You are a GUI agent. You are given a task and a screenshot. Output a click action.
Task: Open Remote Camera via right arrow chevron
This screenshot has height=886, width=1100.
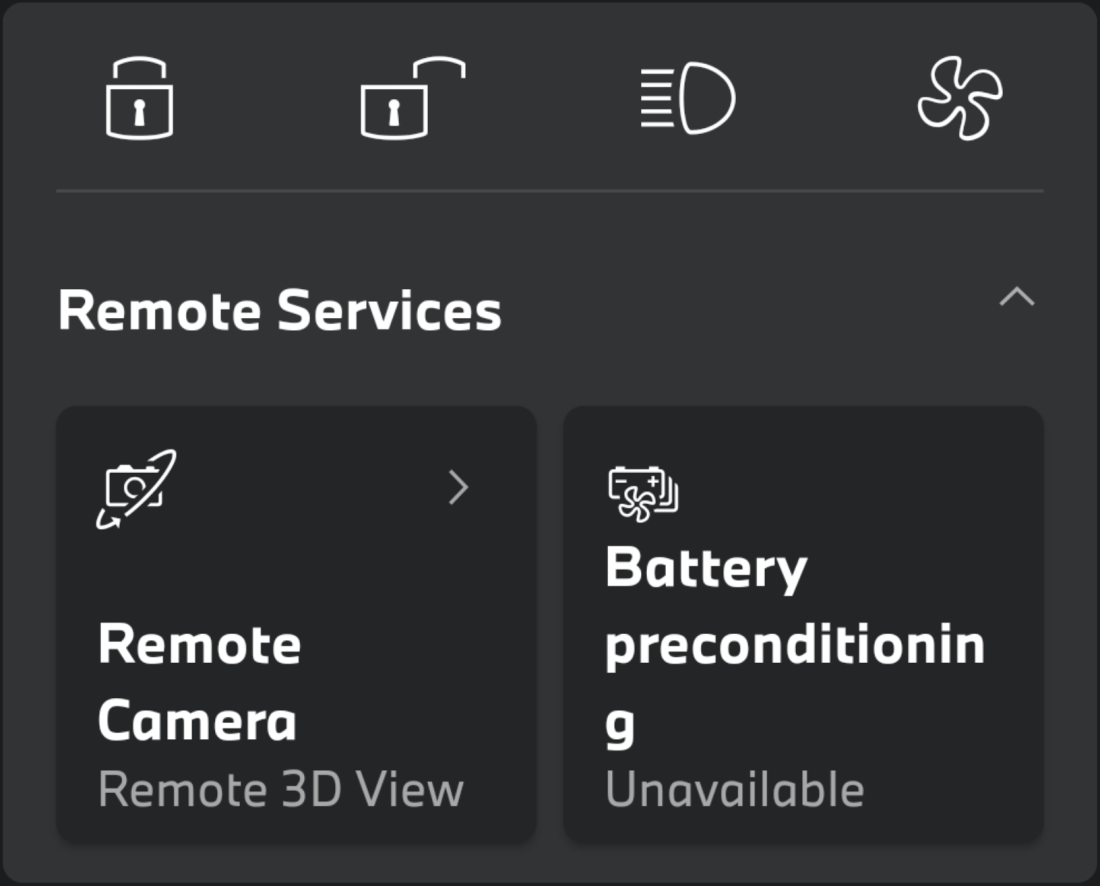[458, 488]
